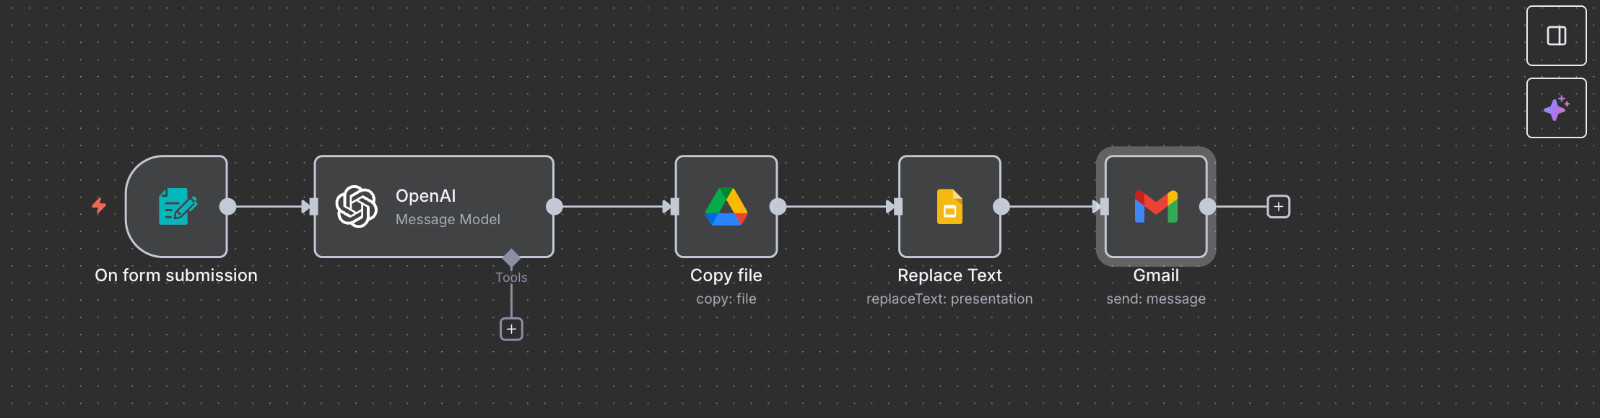Open the On form submission trigger node
1600x418 pixels.
click(x=176, y=207)
